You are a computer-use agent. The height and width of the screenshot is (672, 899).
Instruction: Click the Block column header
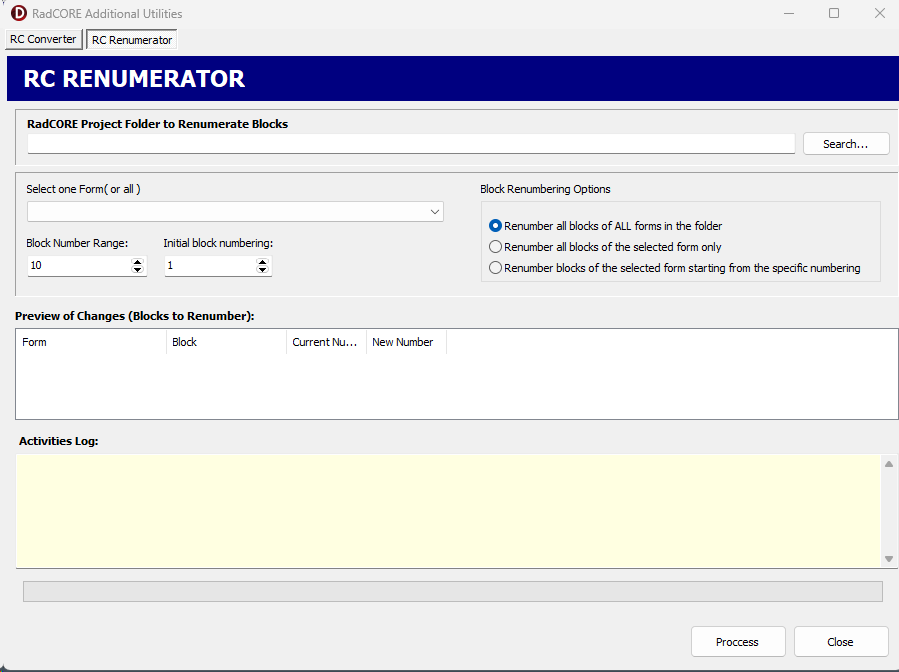point(226,342)
